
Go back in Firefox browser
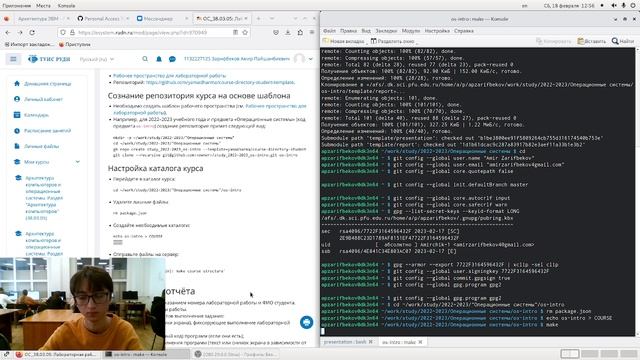click(x=8, y=32)
